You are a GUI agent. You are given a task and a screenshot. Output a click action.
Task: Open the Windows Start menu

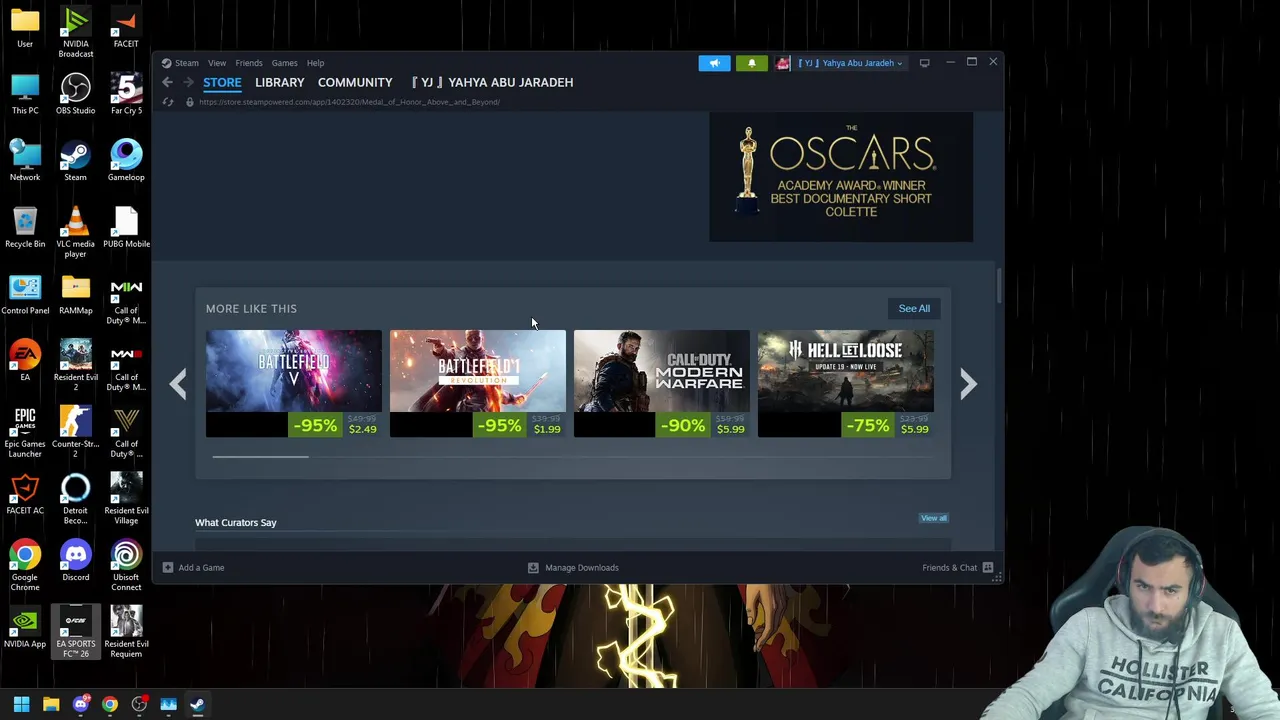[x=21, y=704]
